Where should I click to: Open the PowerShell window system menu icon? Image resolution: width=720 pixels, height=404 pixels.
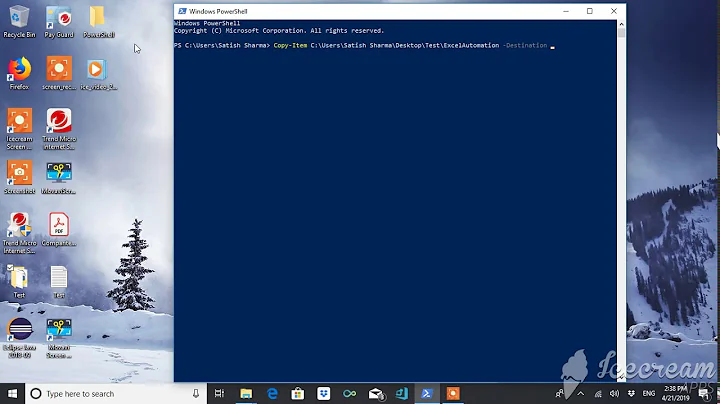coord(181,11)
